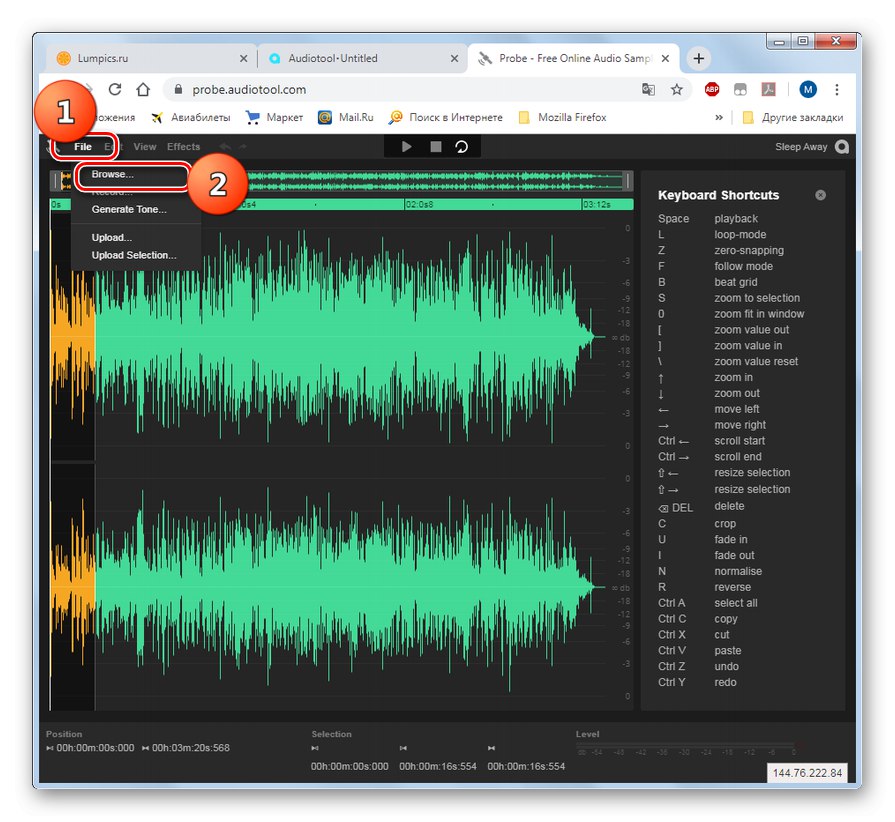Open the AdBlock Plus extension icon
This screenshot has width=895, height=822.
712,90
